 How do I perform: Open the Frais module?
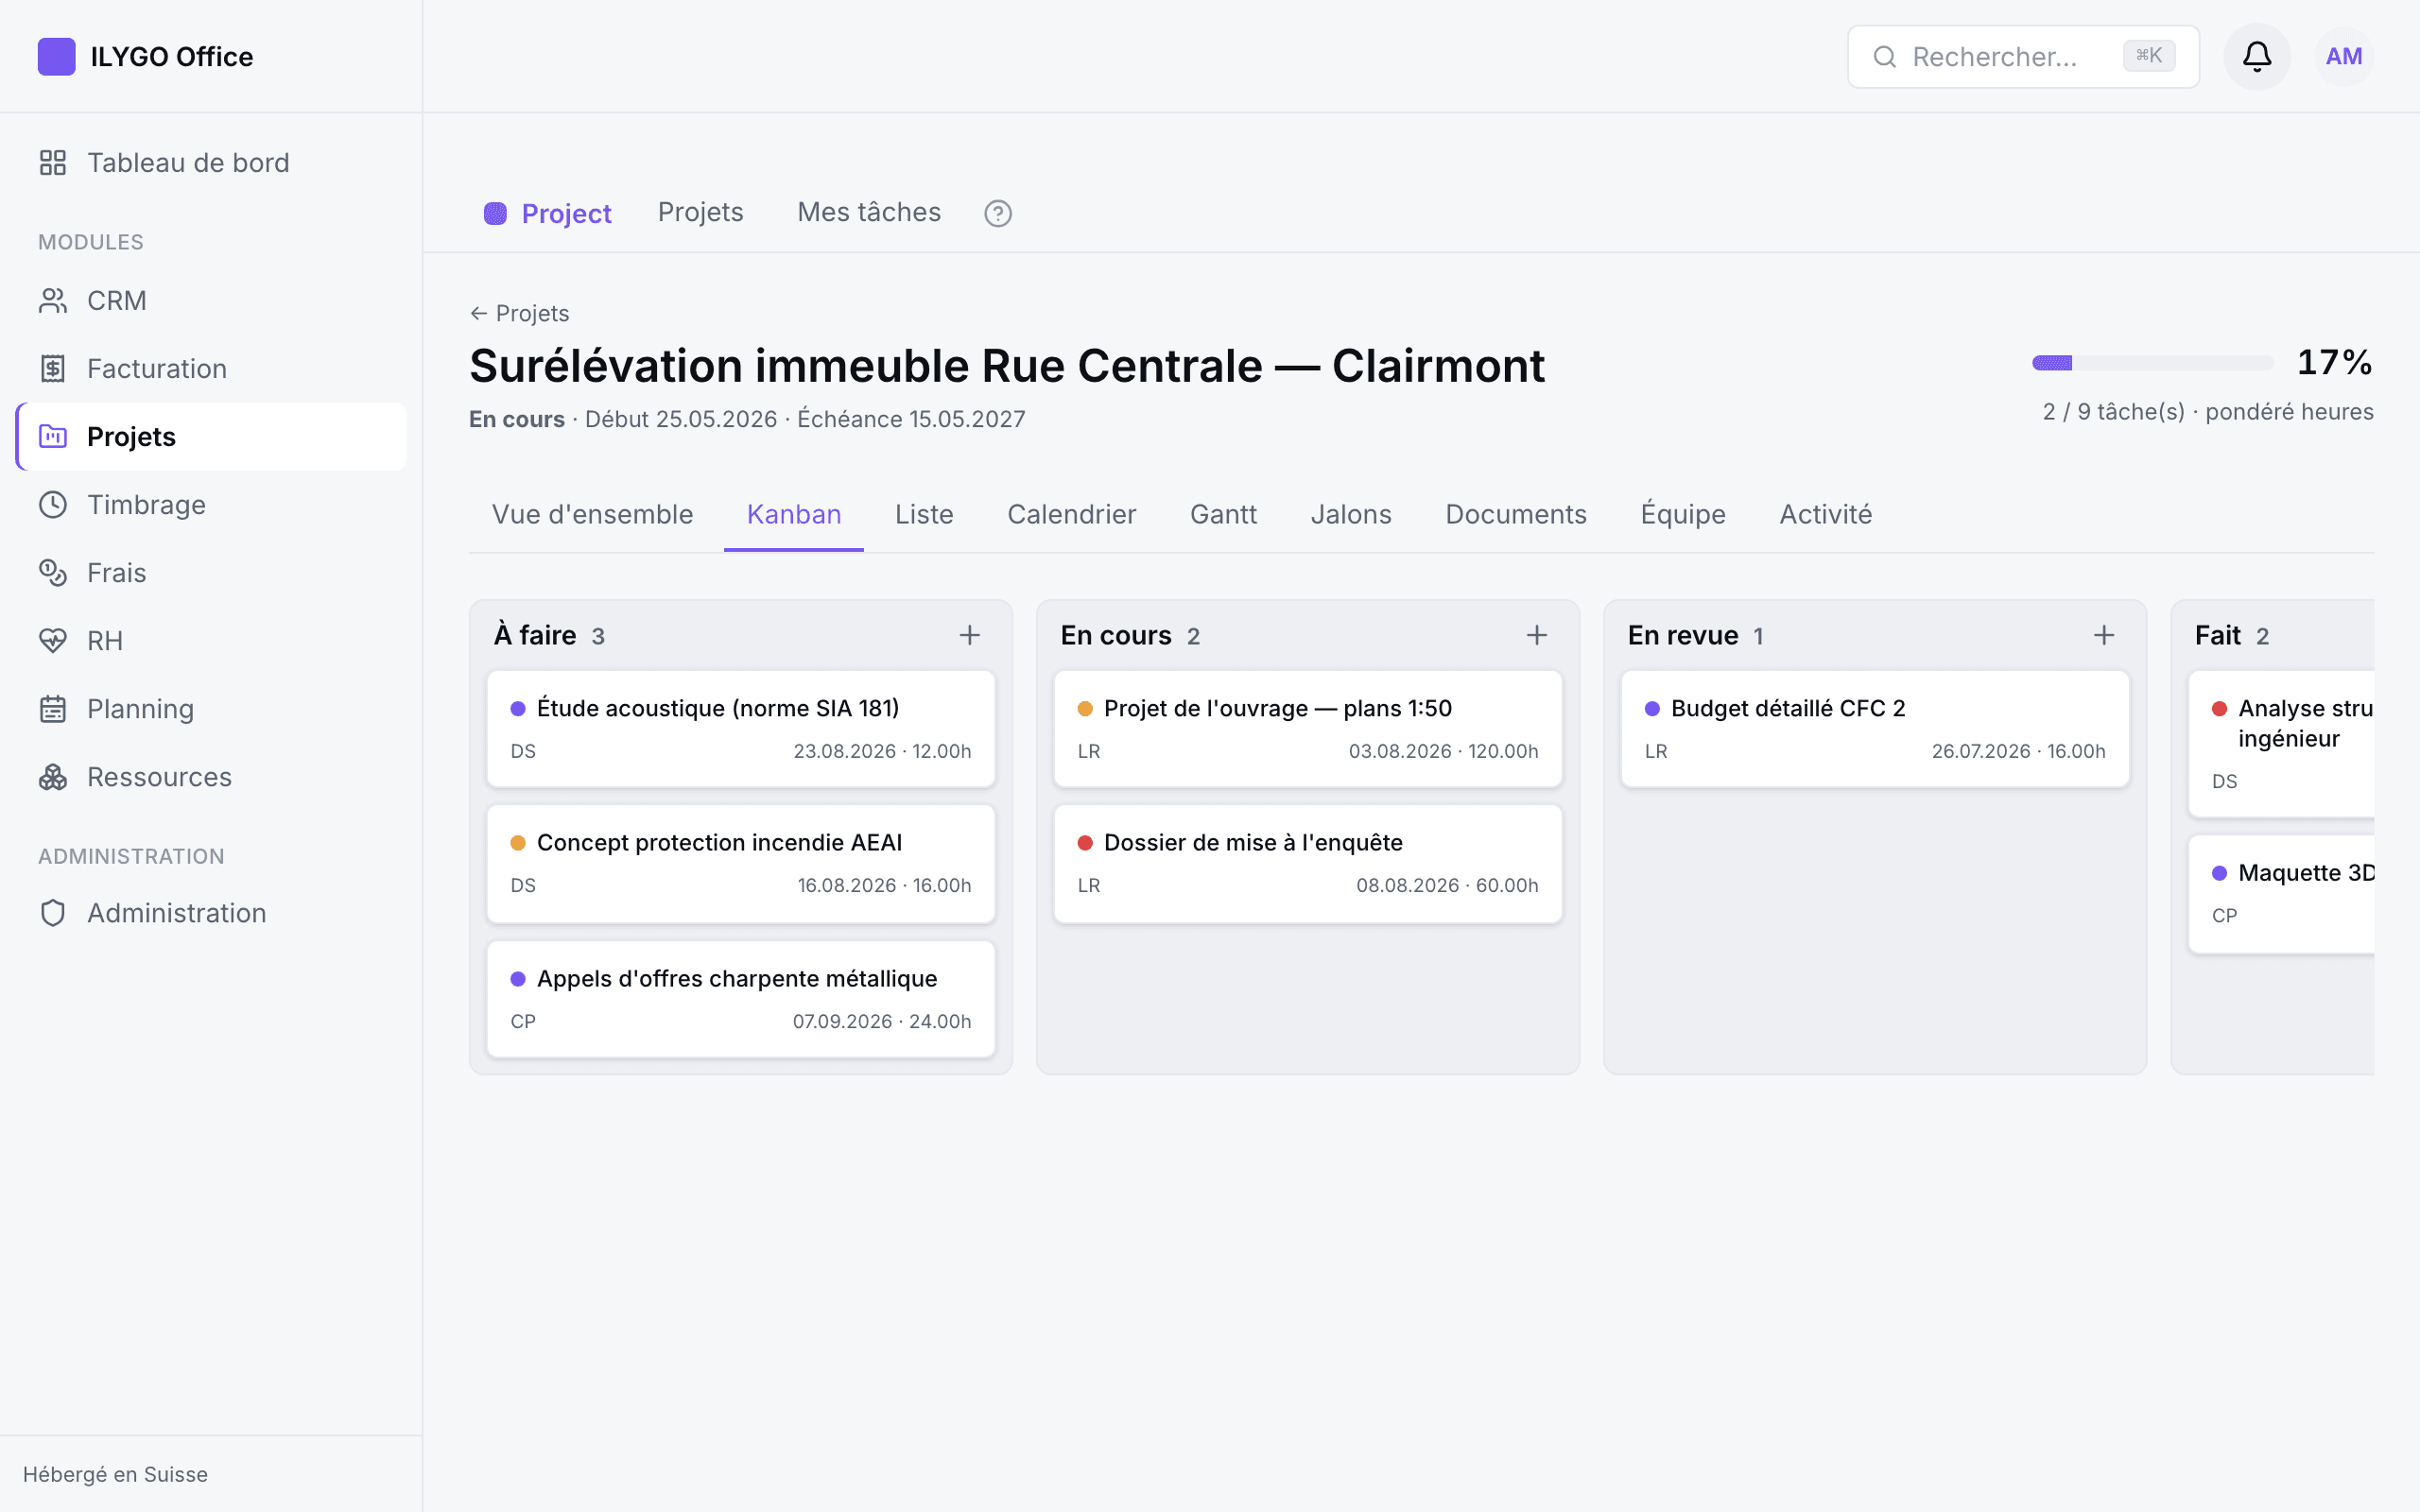211,573
